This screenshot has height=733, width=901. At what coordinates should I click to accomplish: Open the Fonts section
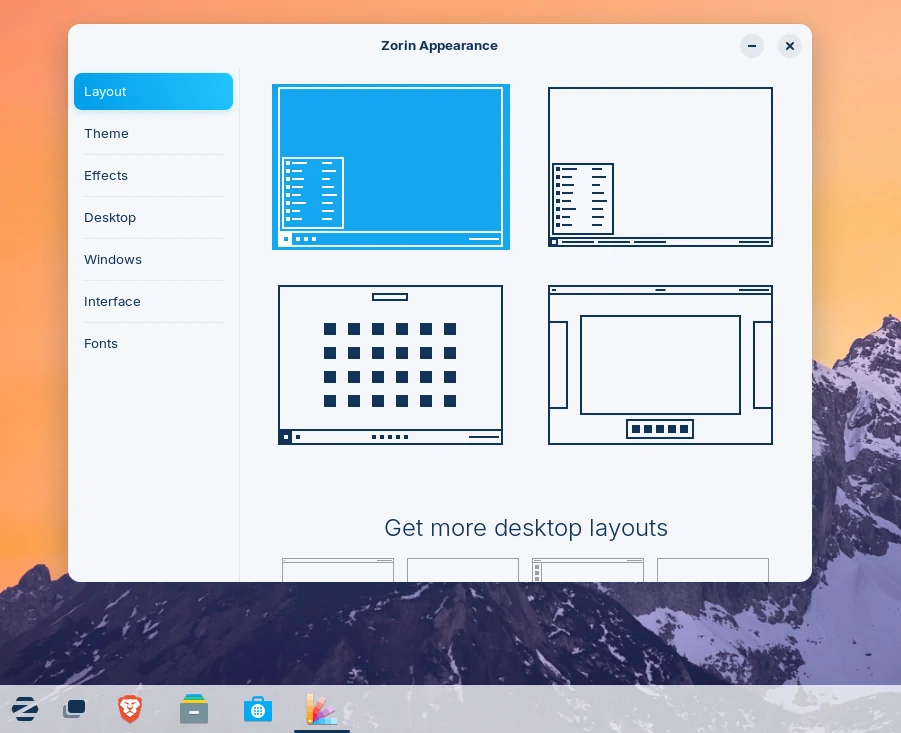(101, 343)
